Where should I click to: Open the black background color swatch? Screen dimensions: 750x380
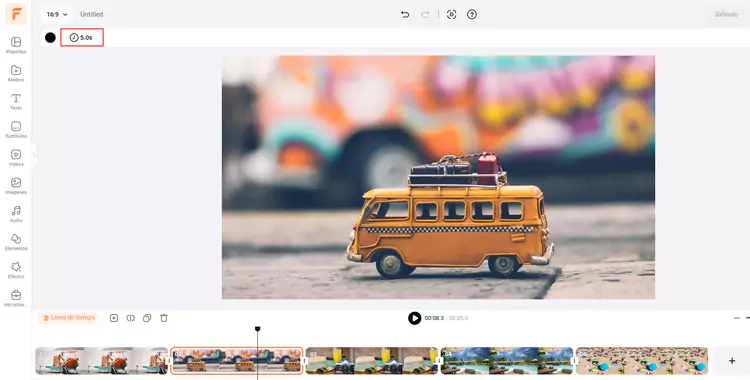tap(50, 37)
